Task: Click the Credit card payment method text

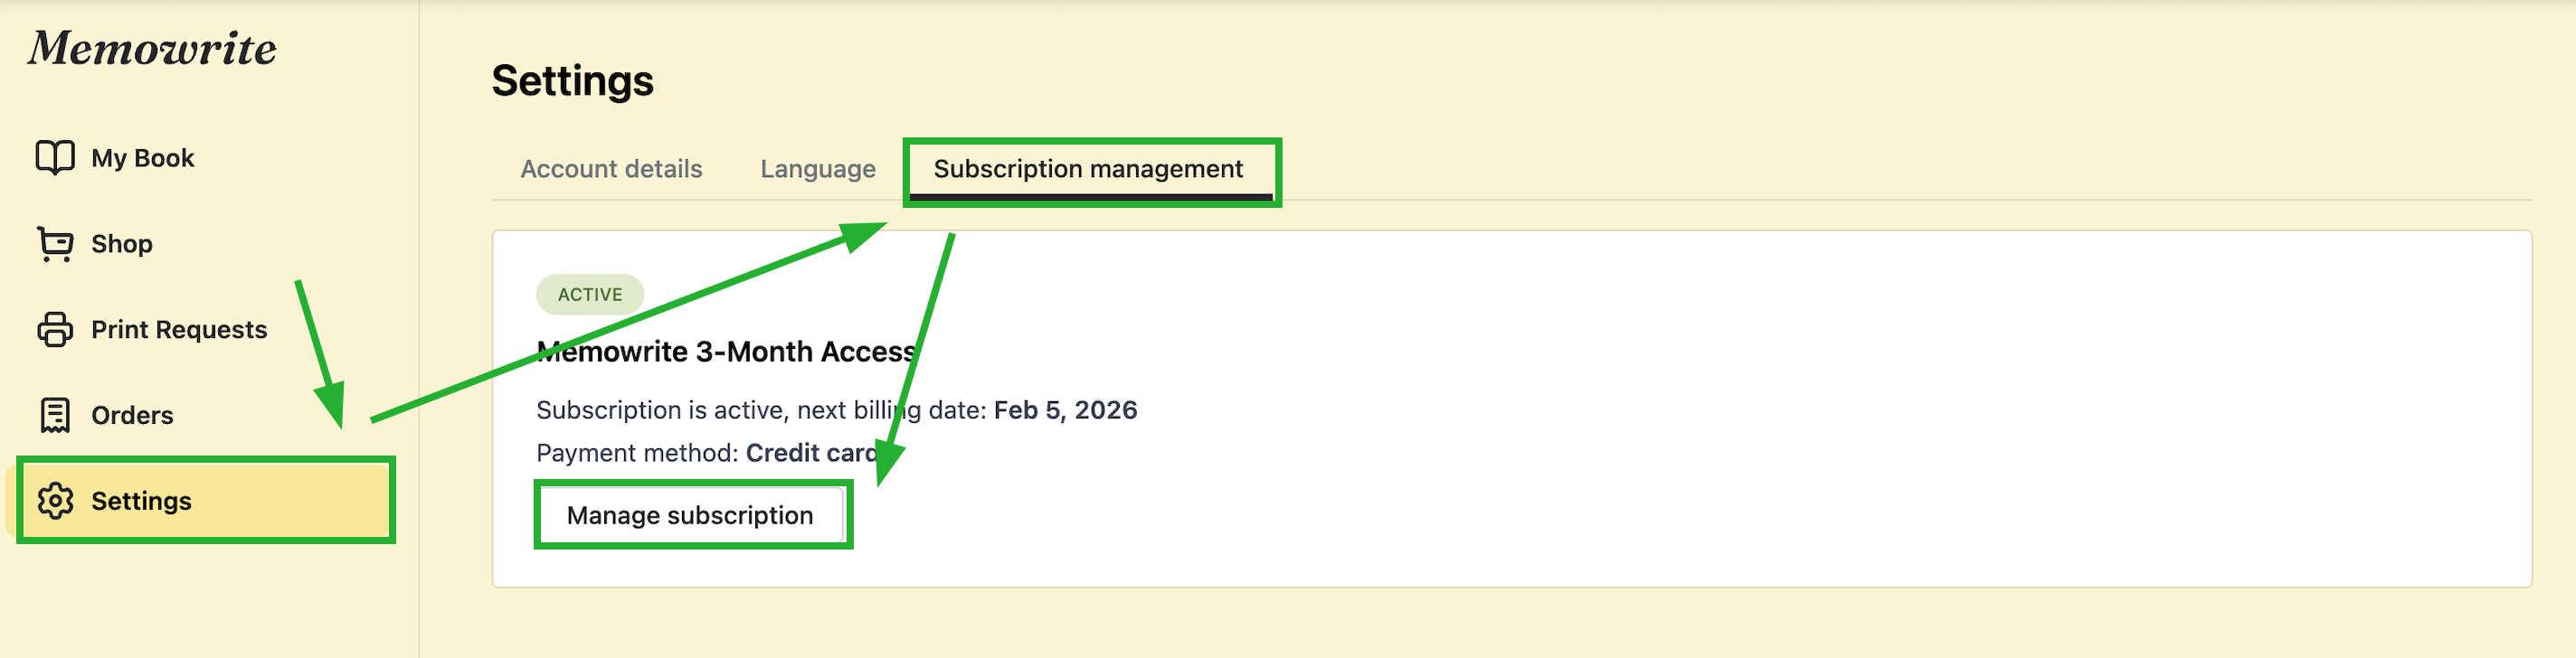Action: tap(811, 453)
